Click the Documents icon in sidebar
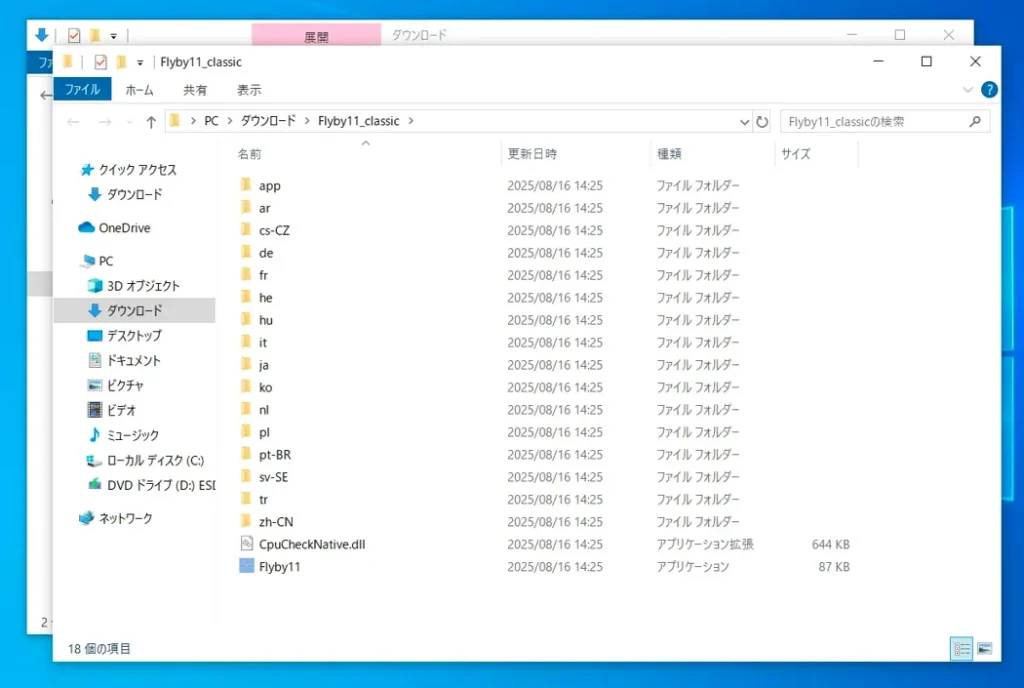The width and height of the screenshot is (1024, 688). pyautogui.click(x=95, y=360)
